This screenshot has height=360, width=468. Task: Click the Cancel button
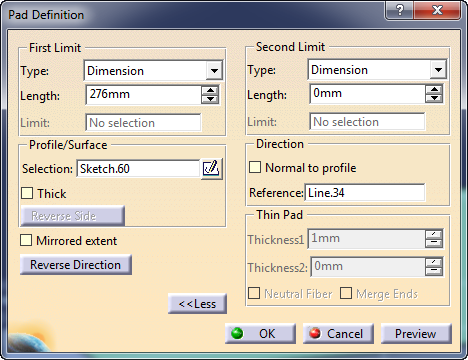338,333
